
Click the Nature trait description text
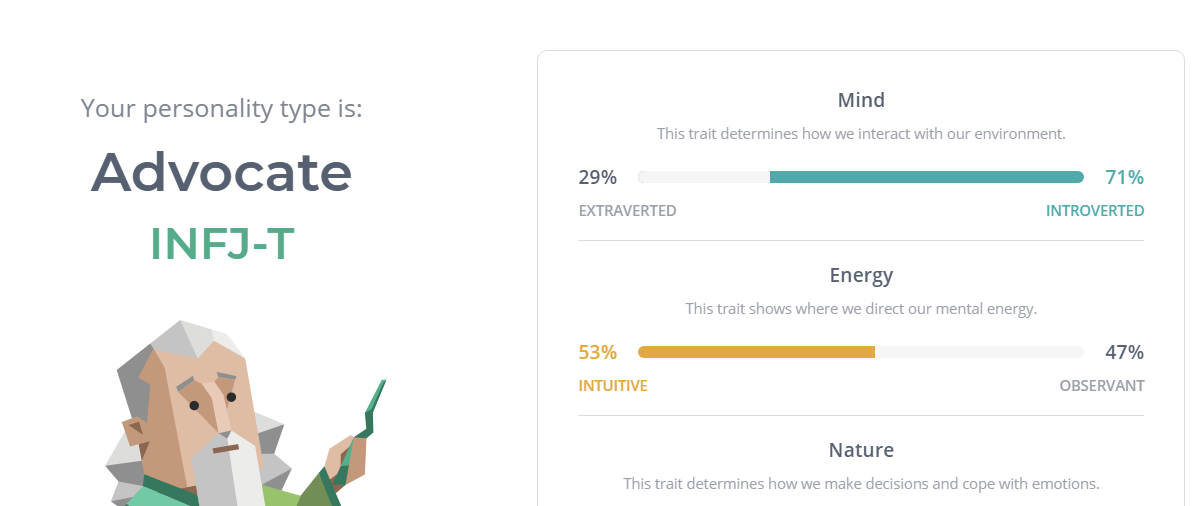coord(861,483)
